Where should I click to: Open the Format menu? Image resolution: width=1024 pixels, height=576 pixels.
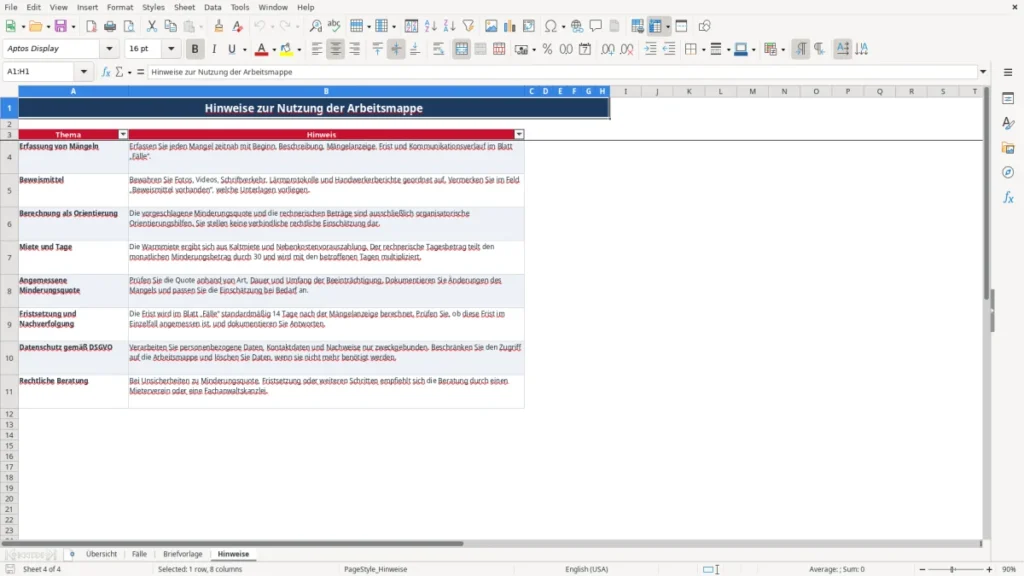pos(120,7)
